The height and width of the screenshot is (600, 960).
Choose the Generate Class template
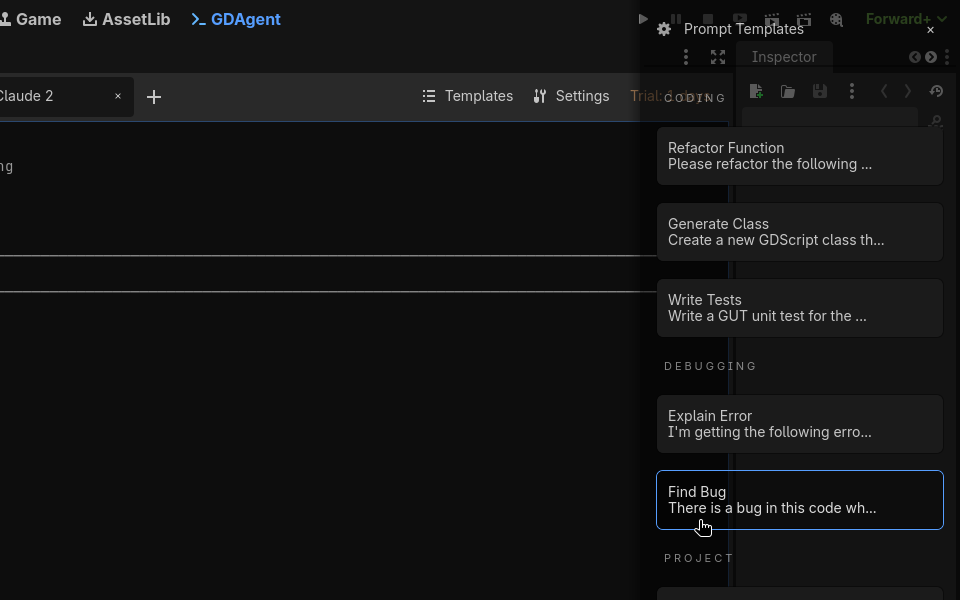pos(799,232)
